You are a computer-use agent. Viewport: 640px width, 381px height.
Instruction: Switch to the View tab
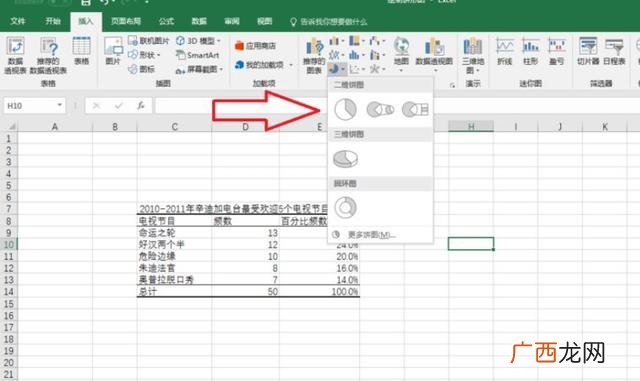[x=264, y=21]
